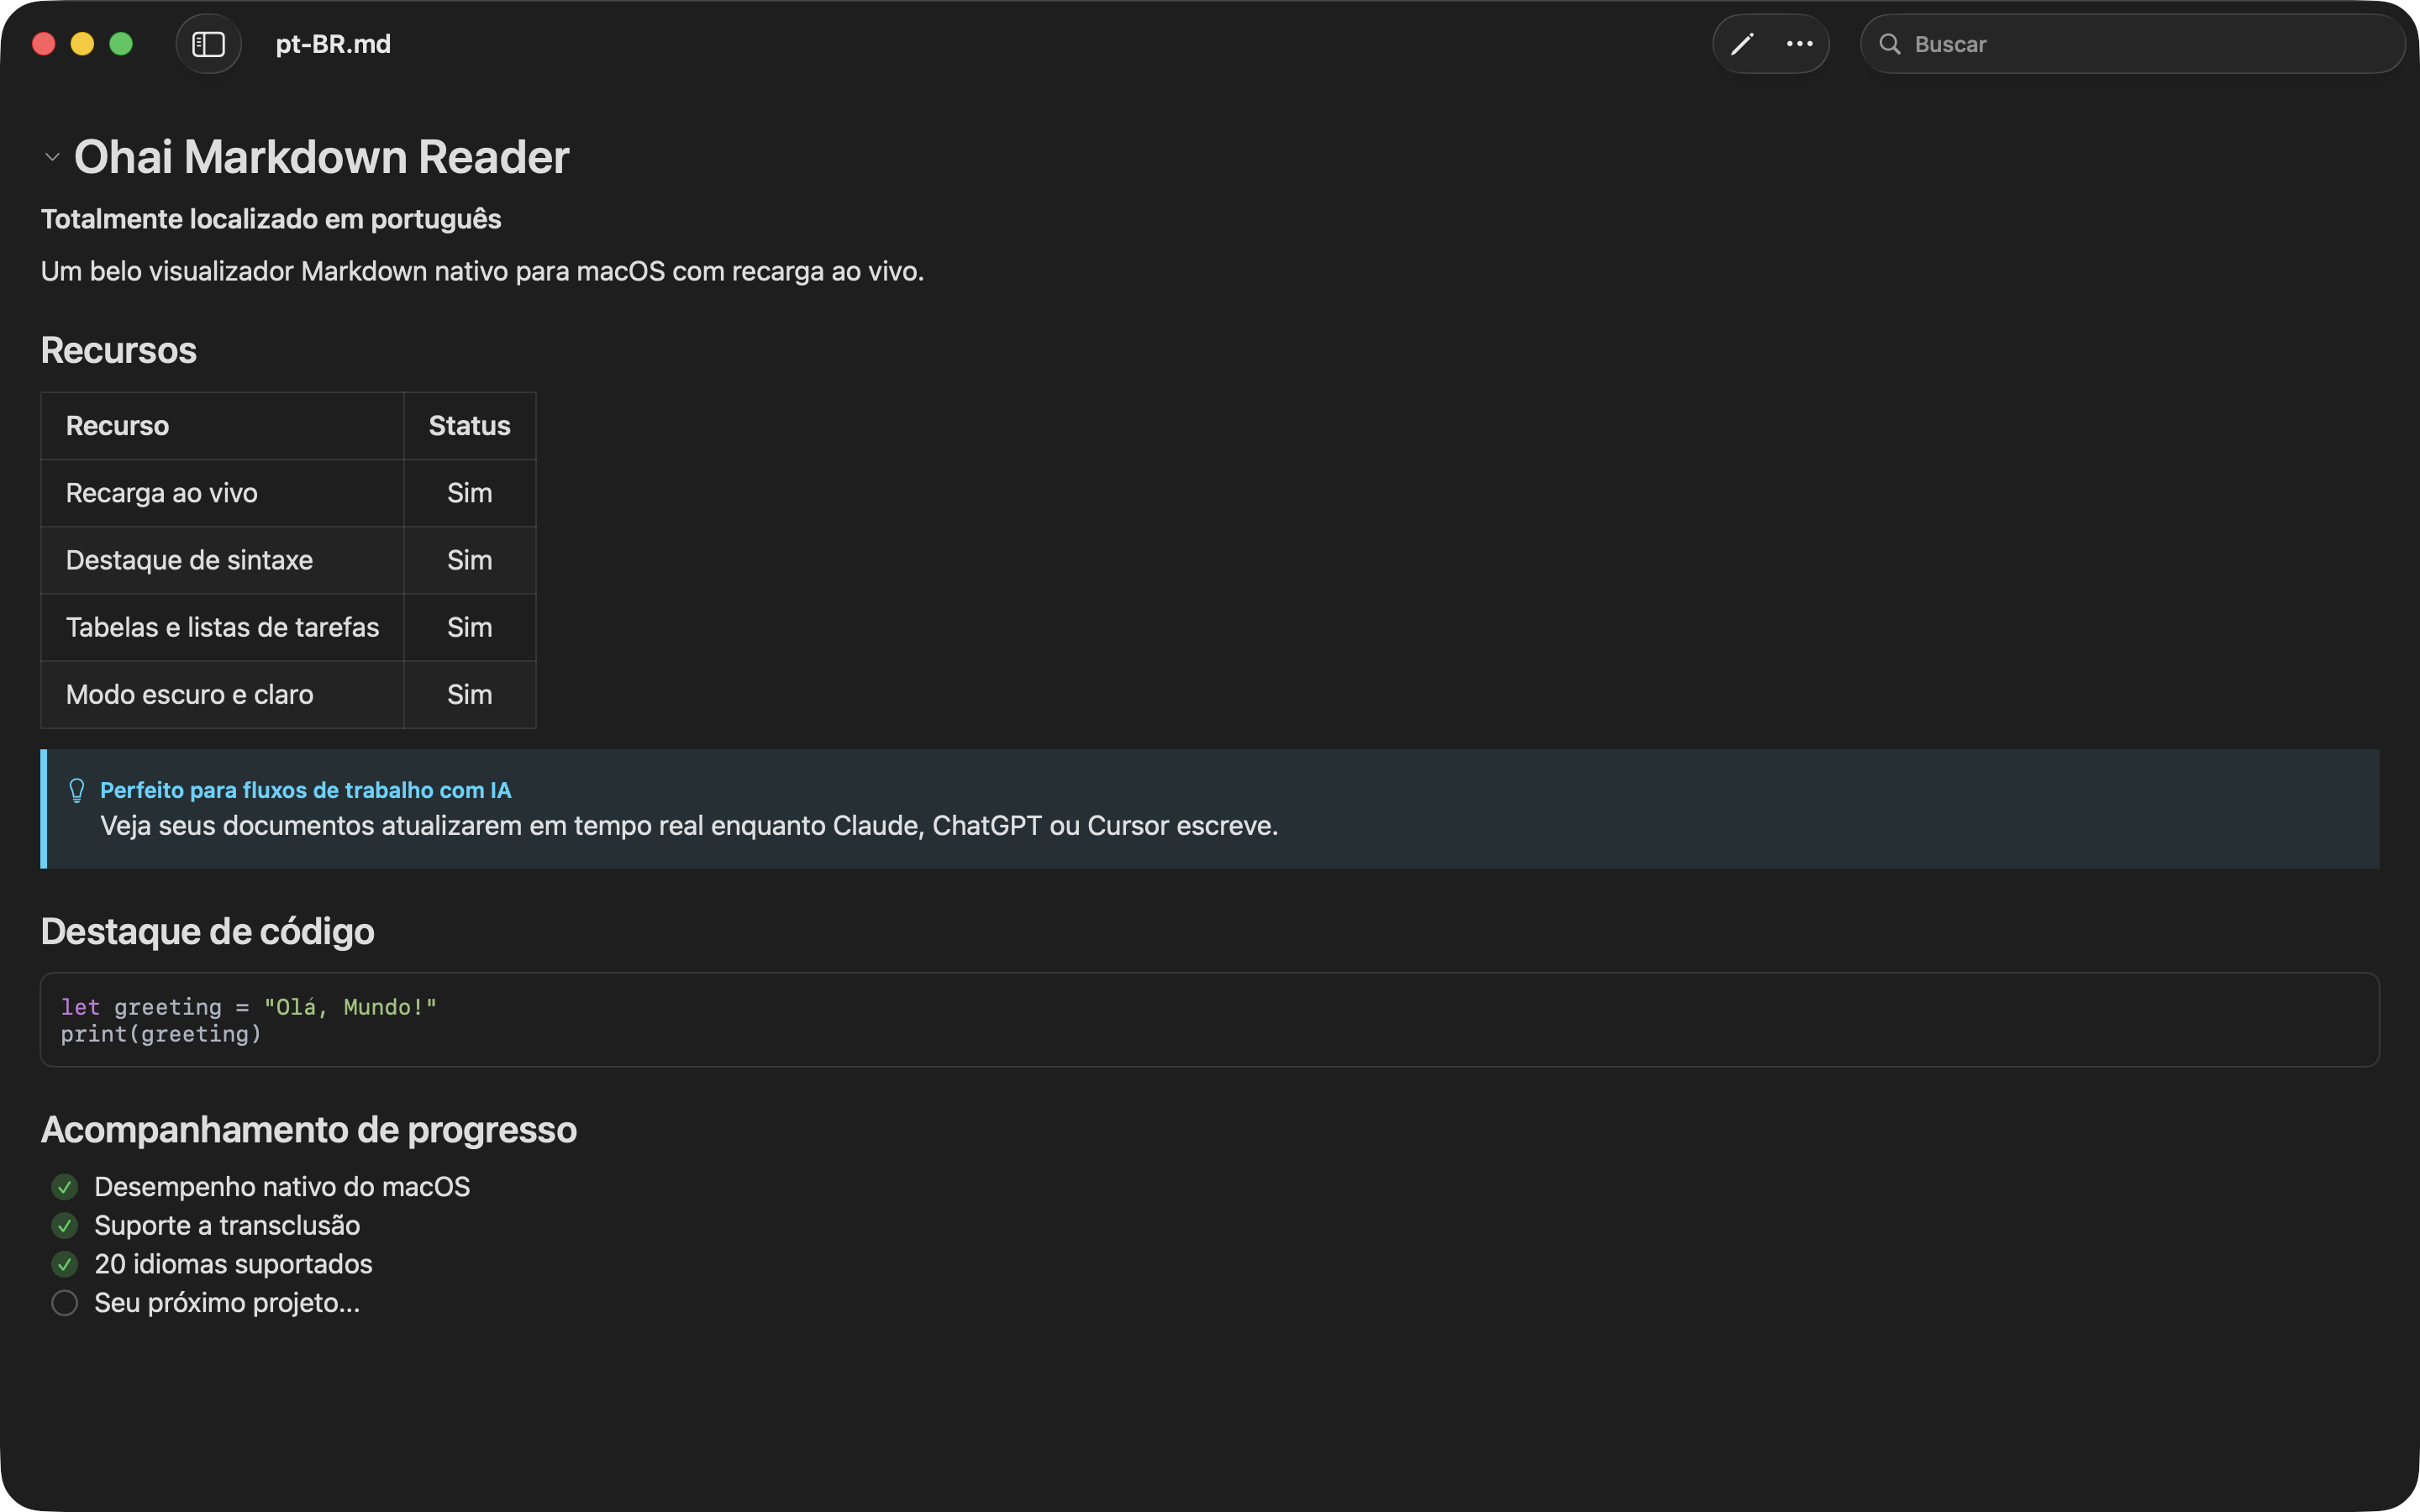Screen dimensions: 2420x1512
Task: Click the 'Recurso' table column header
Action: [x=118, y=426]
